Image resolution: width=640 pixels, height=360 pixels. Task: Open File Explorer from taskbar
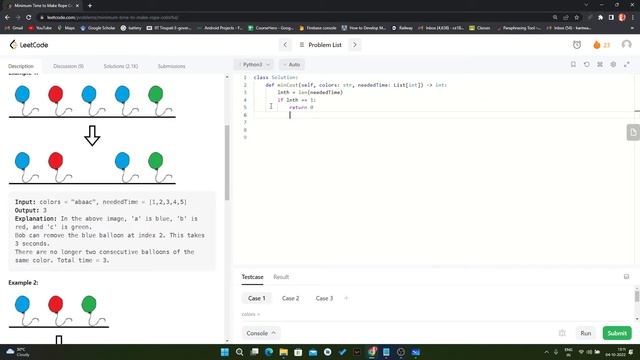point(283,352)
